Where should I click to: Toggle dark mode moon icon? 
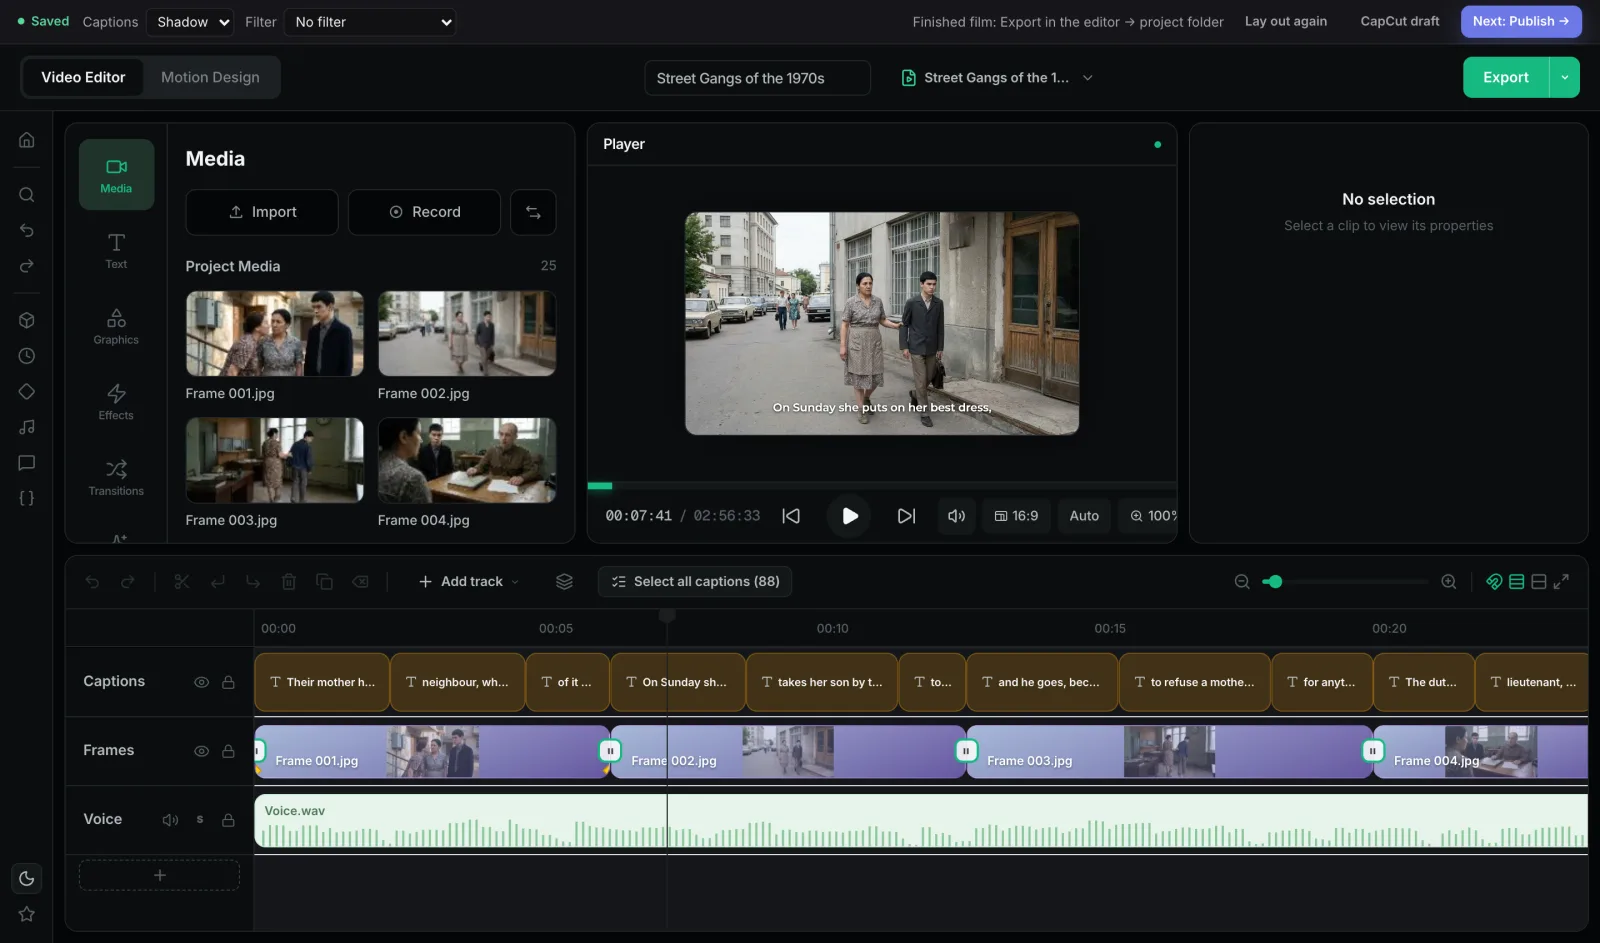[x=27, y=878]
